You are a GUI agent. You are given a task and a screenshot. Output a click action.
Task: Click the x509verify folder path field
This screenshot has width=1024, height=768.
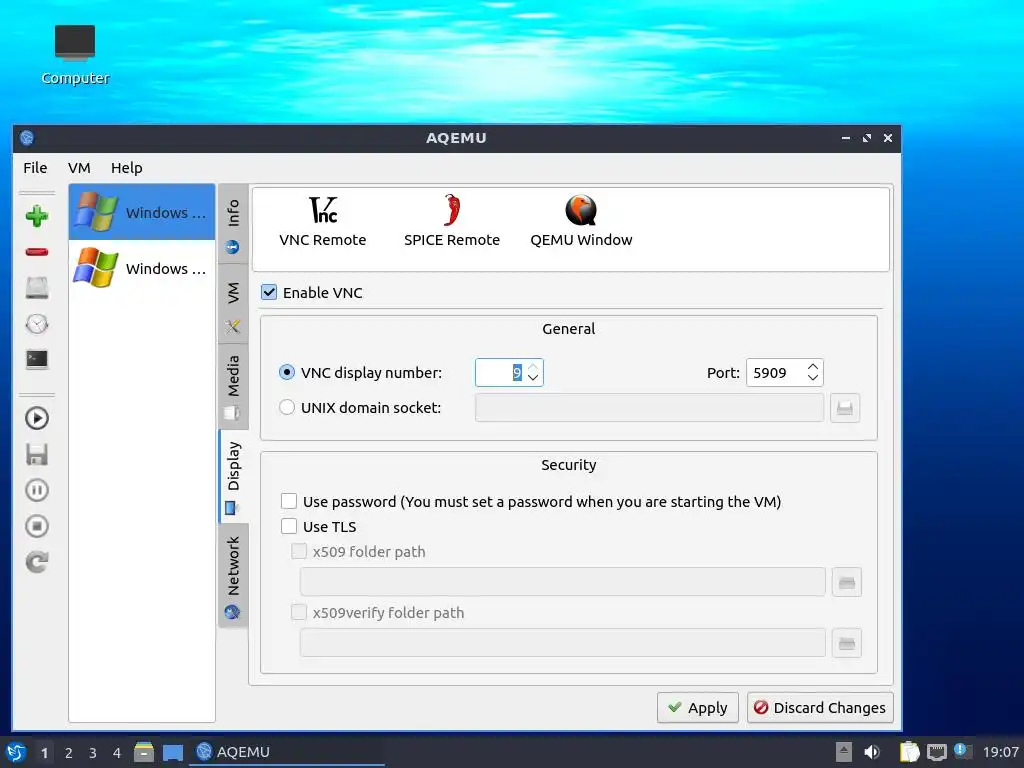tap(562, 643)
